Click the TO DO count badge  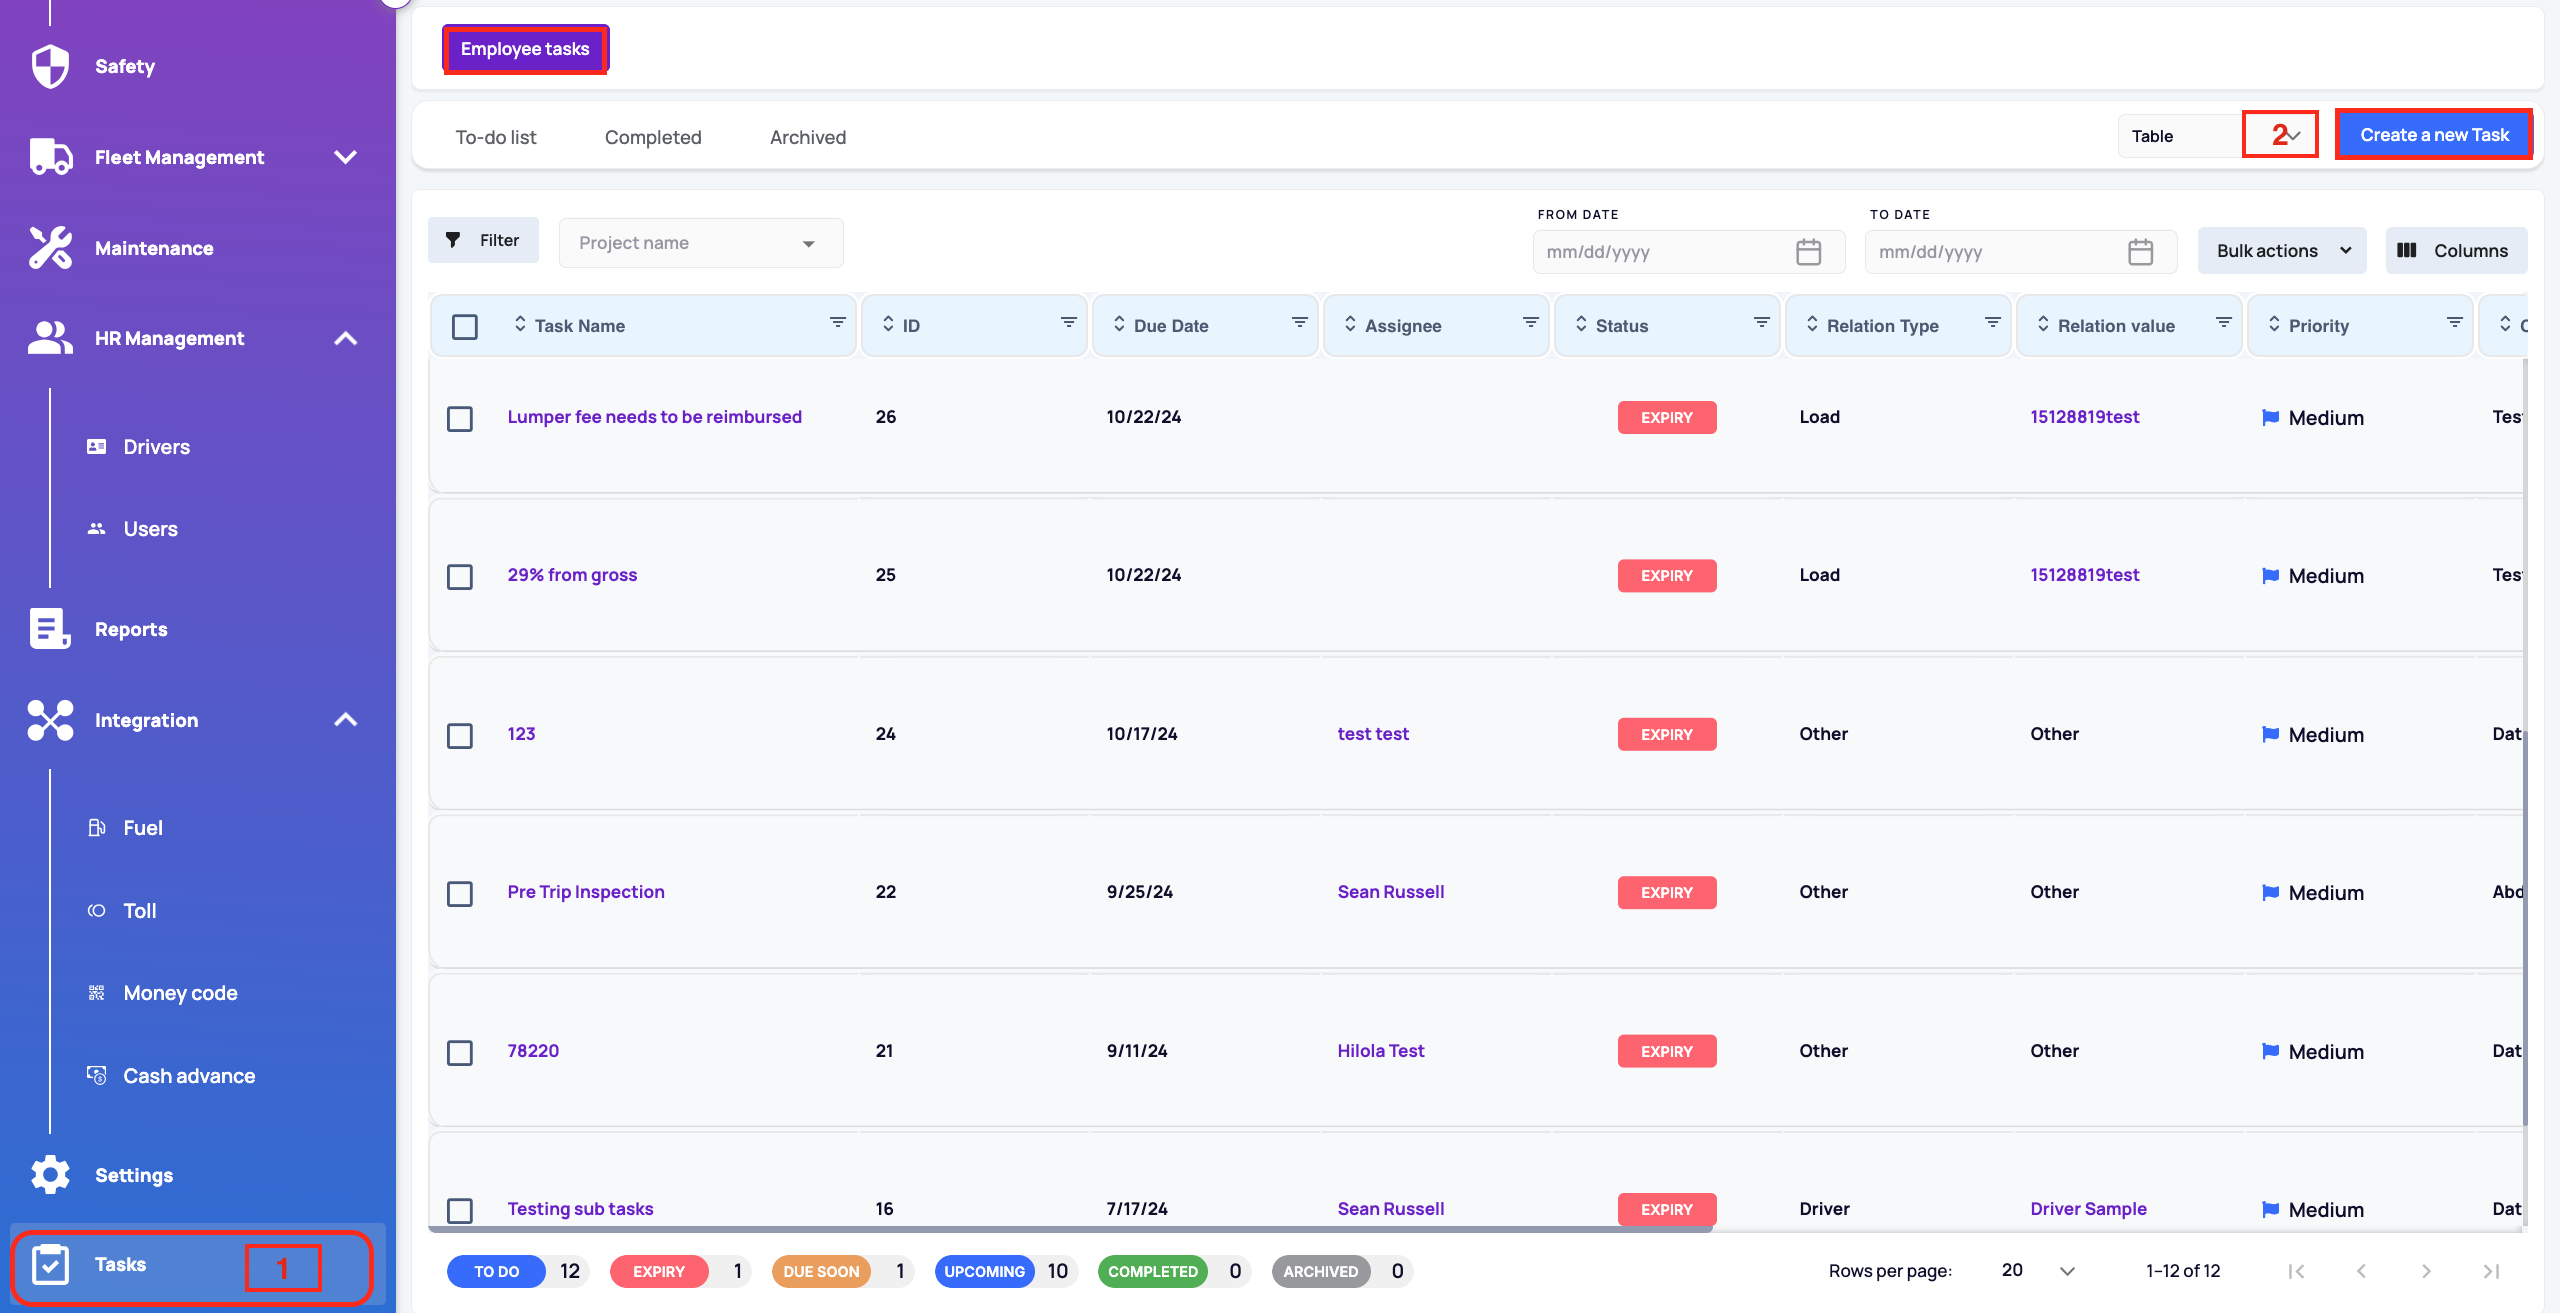[x=570, y=1271]
